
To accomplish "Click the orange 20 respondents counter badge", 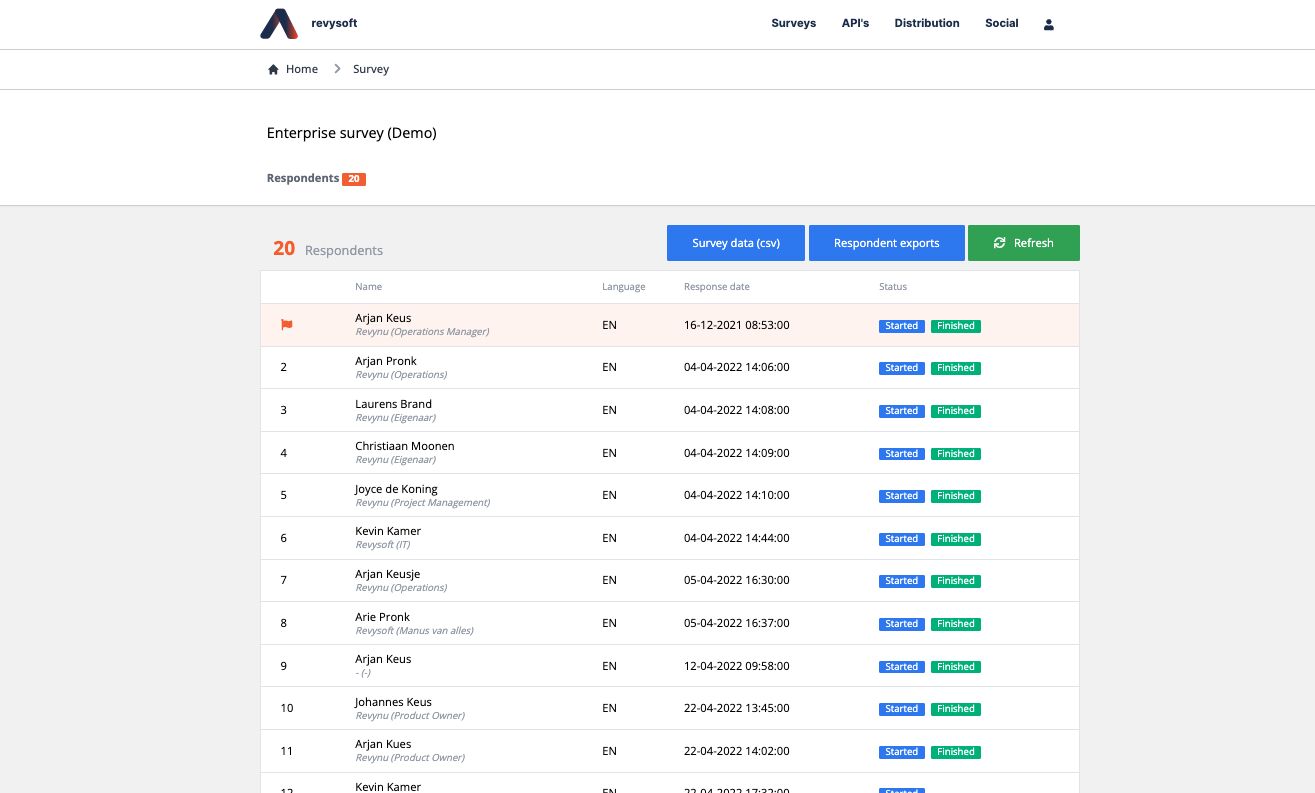I will click(x=284, y=249).
